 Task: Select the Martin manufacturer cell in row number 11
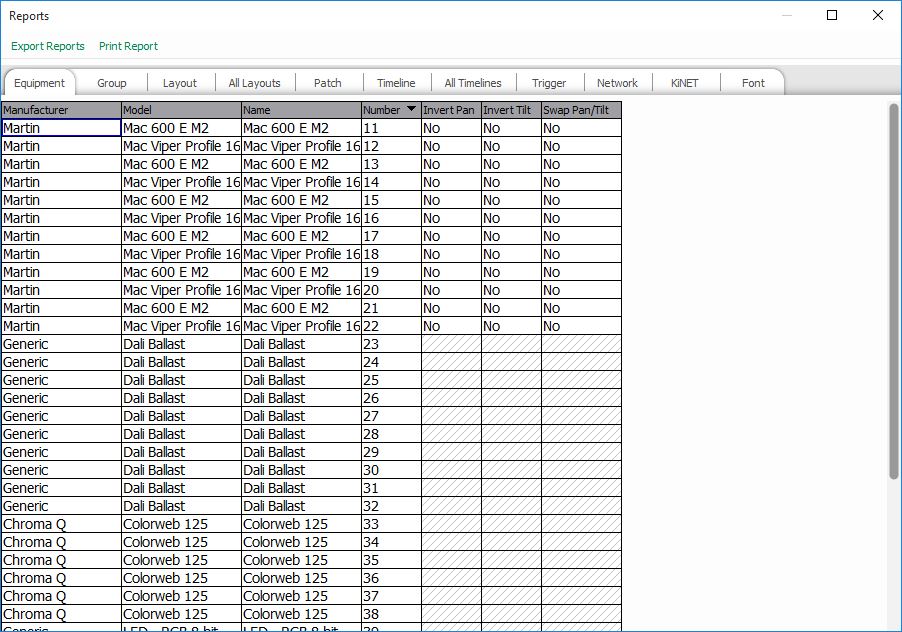[x=61, y=128]
